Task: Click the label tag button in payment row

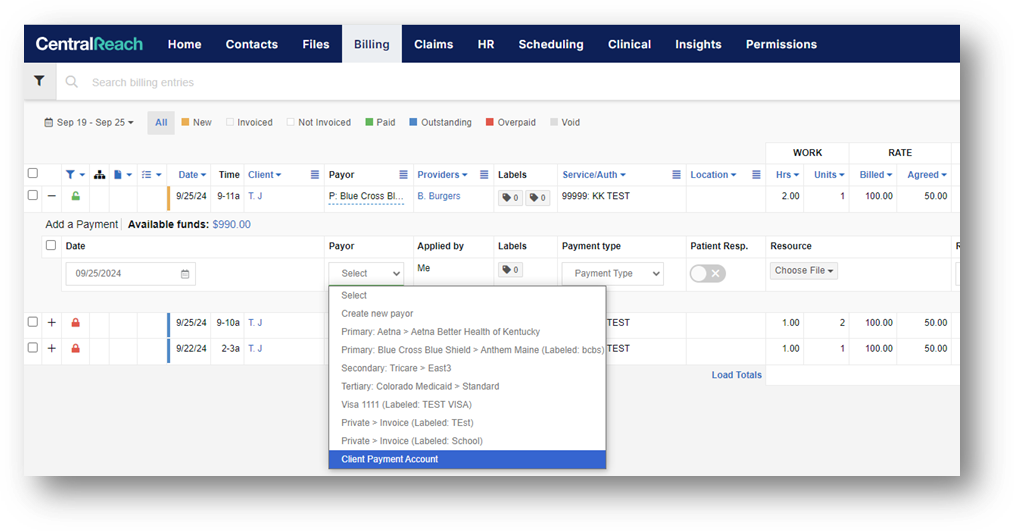Action: 510,270
